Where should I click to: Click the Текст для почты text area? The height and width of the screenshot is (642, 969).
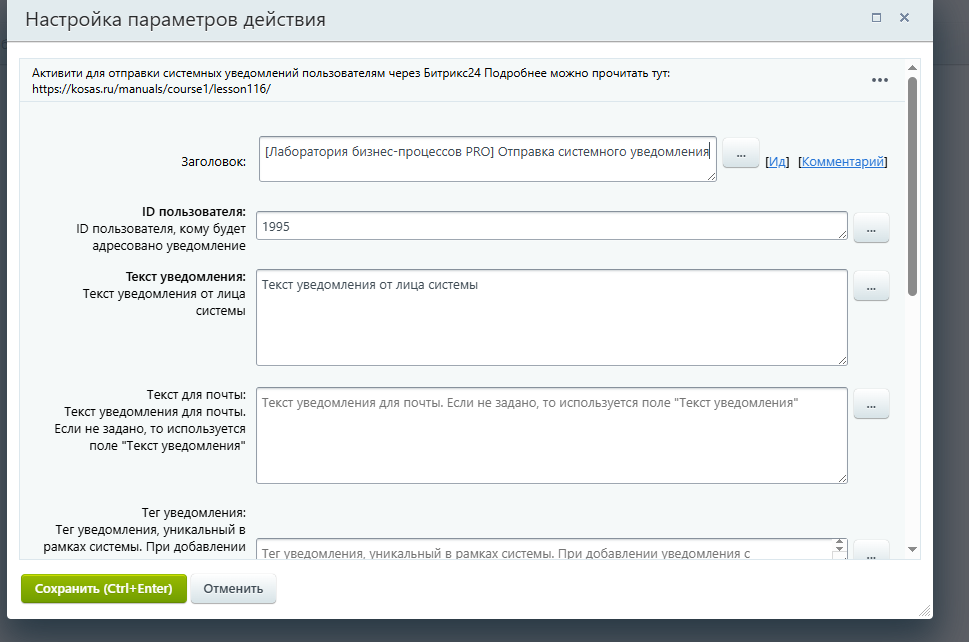tap(550, 435)
